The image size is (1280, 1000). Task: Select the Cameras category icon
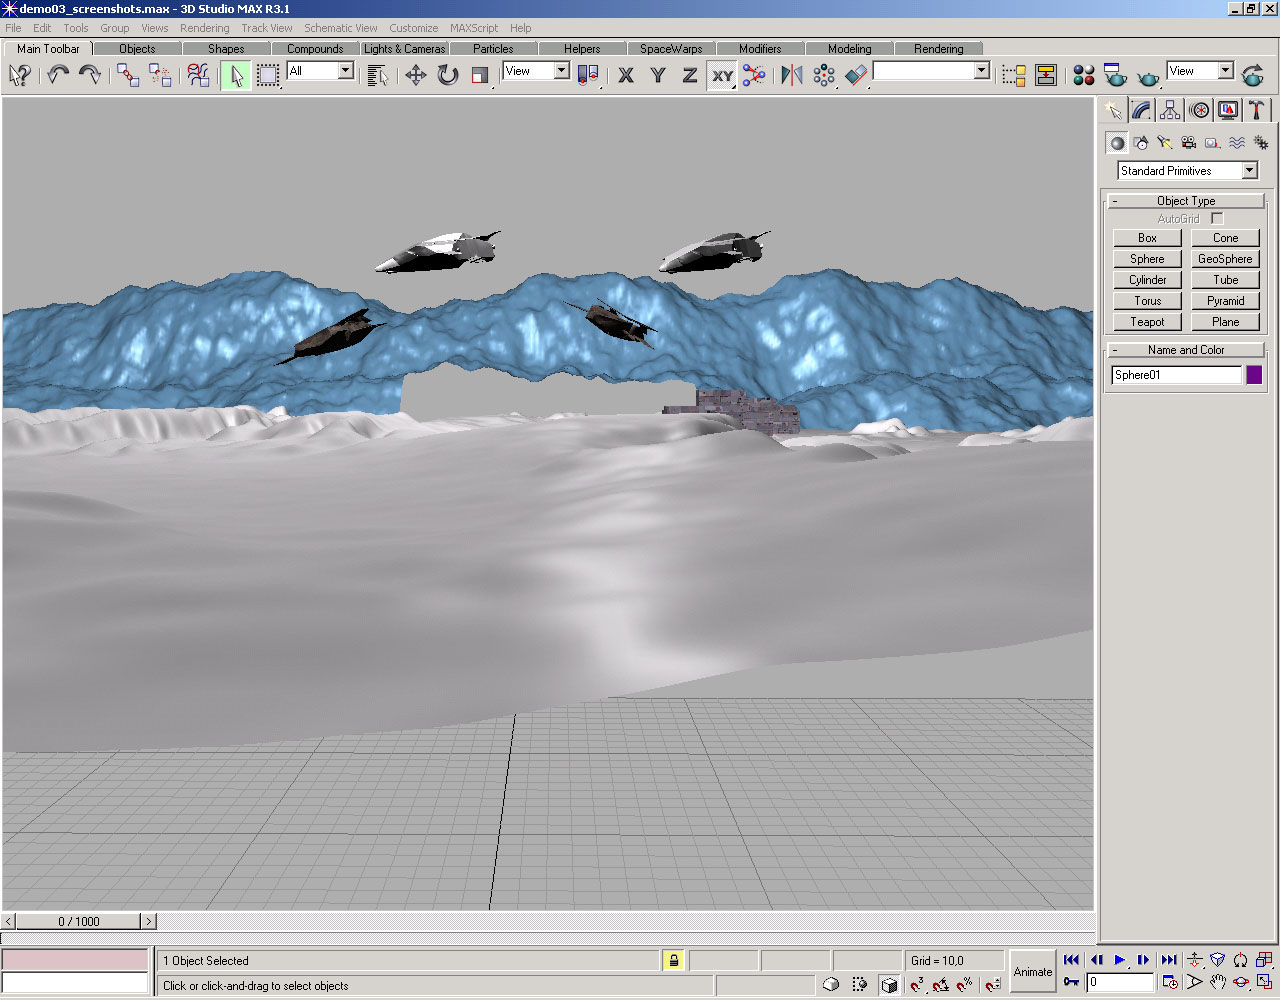(x=1188, y=143)
